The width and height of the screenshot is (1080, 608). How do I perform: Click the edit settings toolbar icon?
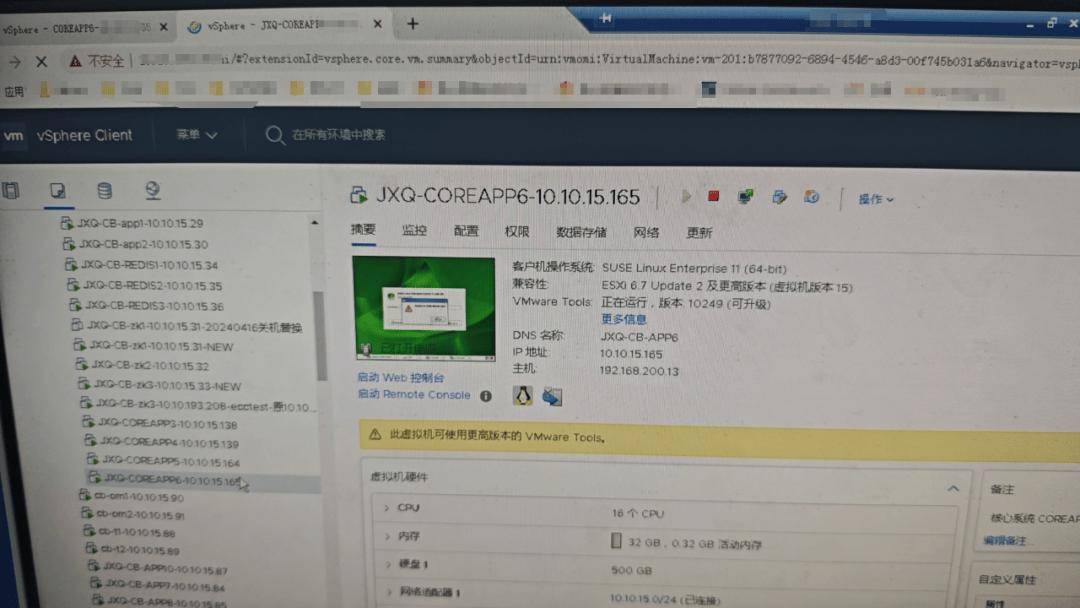pos(779,198)
